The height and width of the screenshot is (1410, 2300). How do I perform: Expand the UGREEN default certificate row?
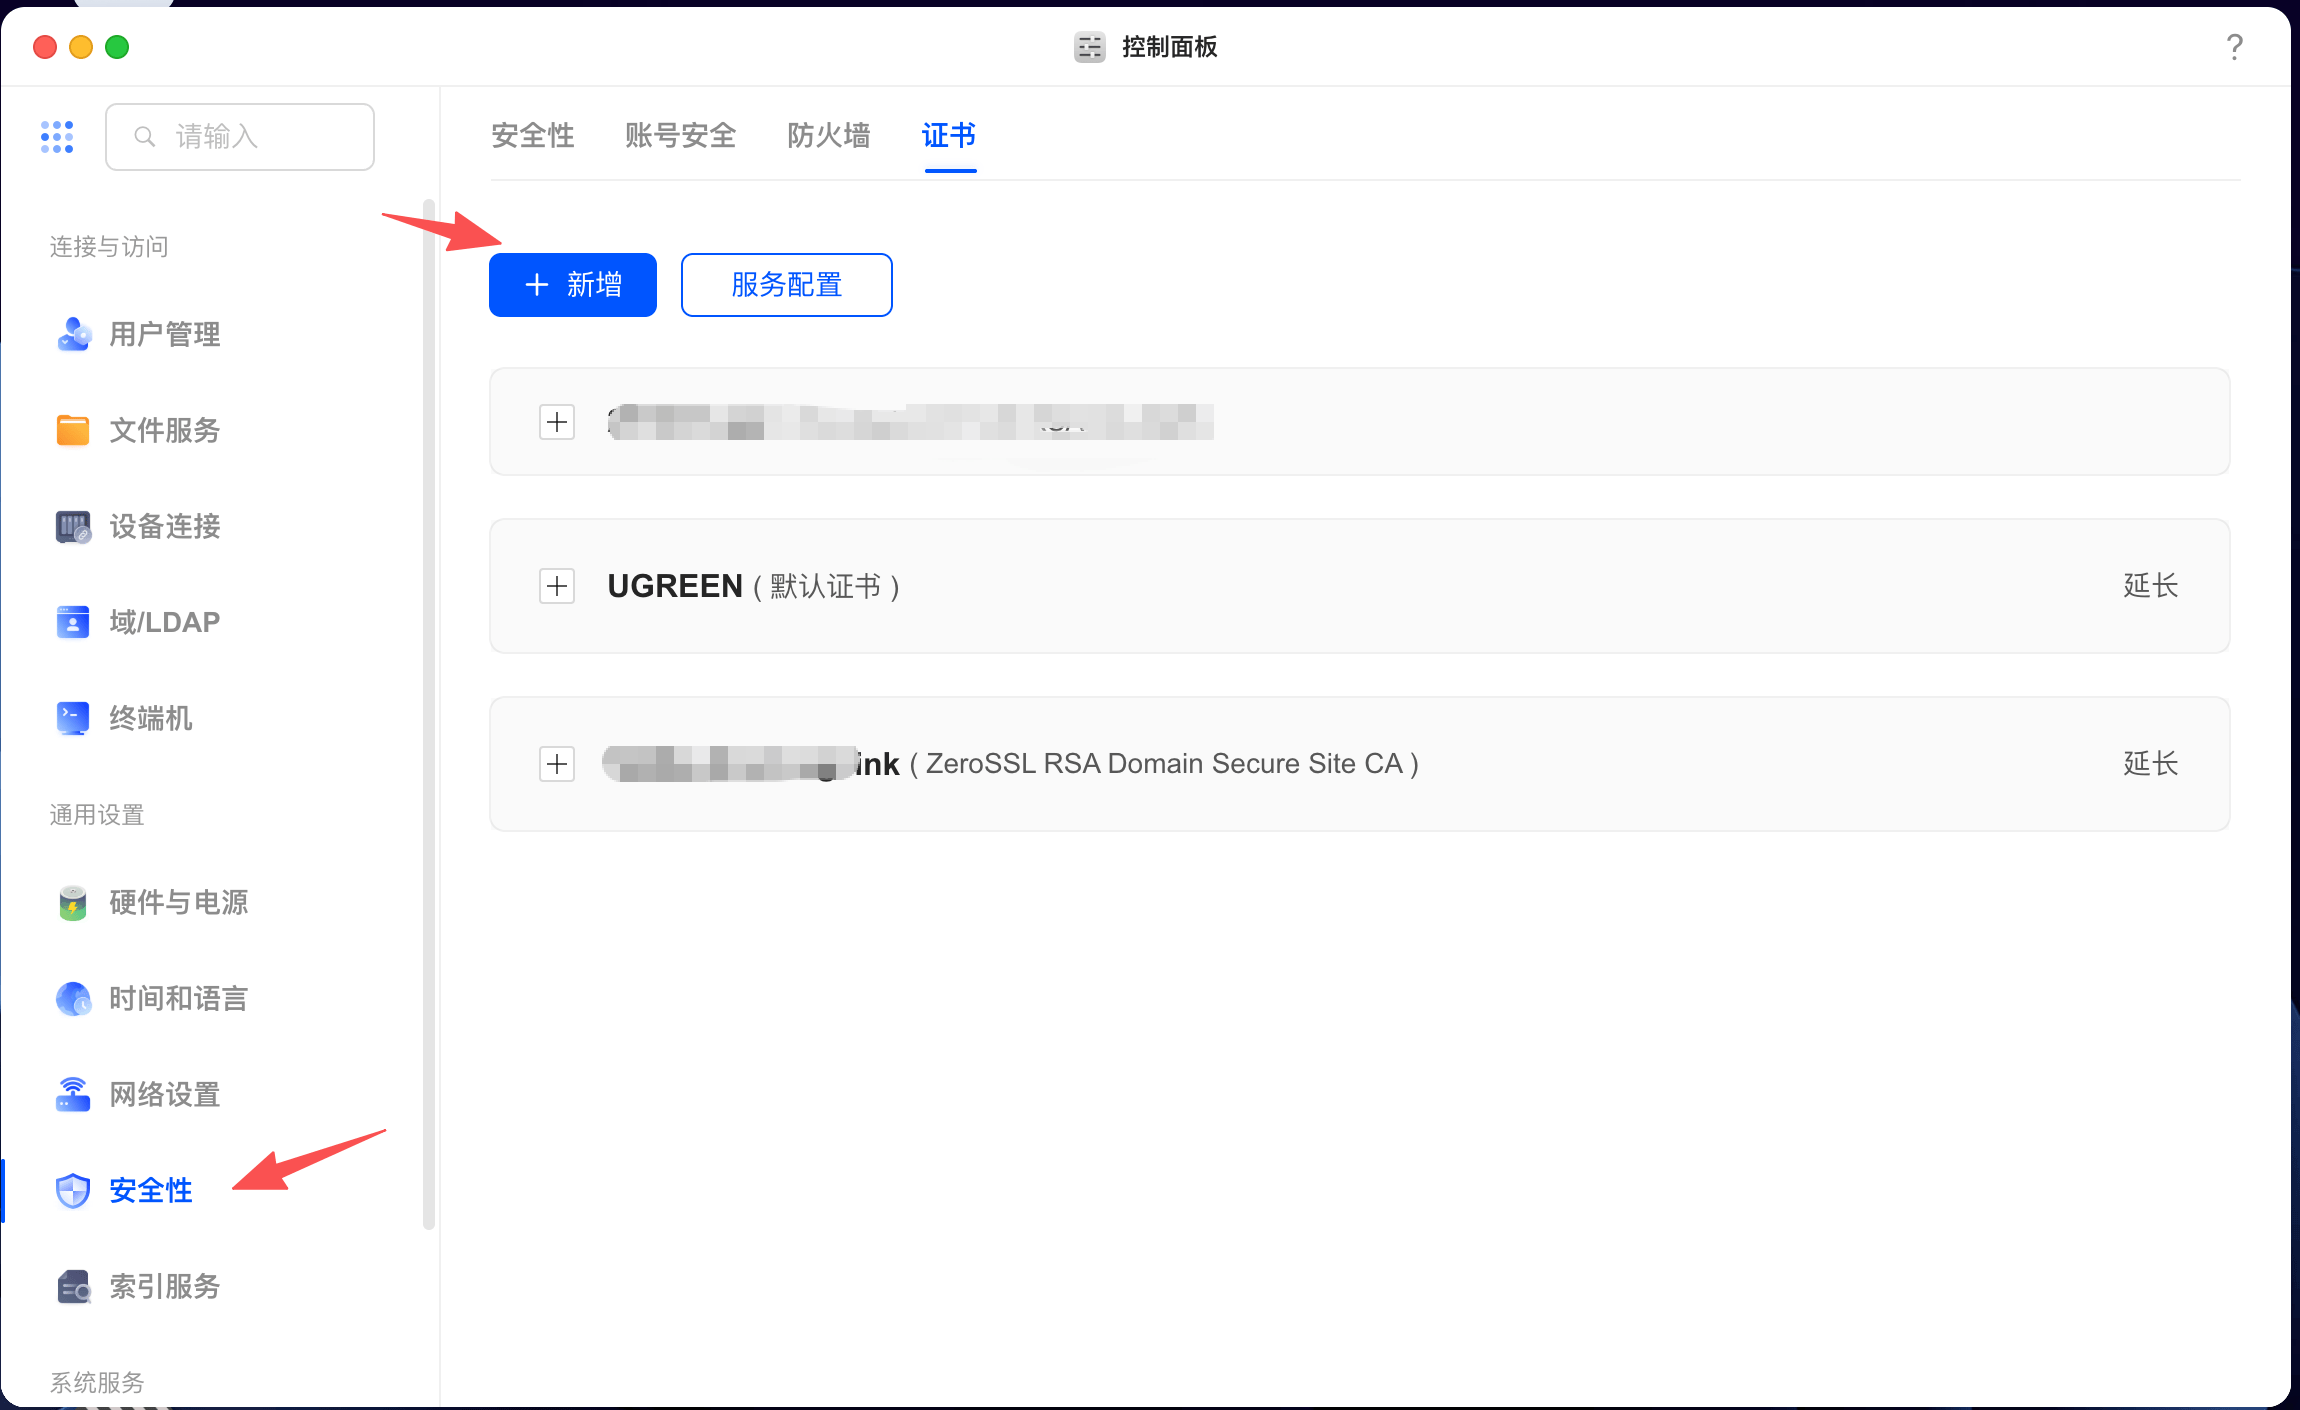tap(557, 586)
